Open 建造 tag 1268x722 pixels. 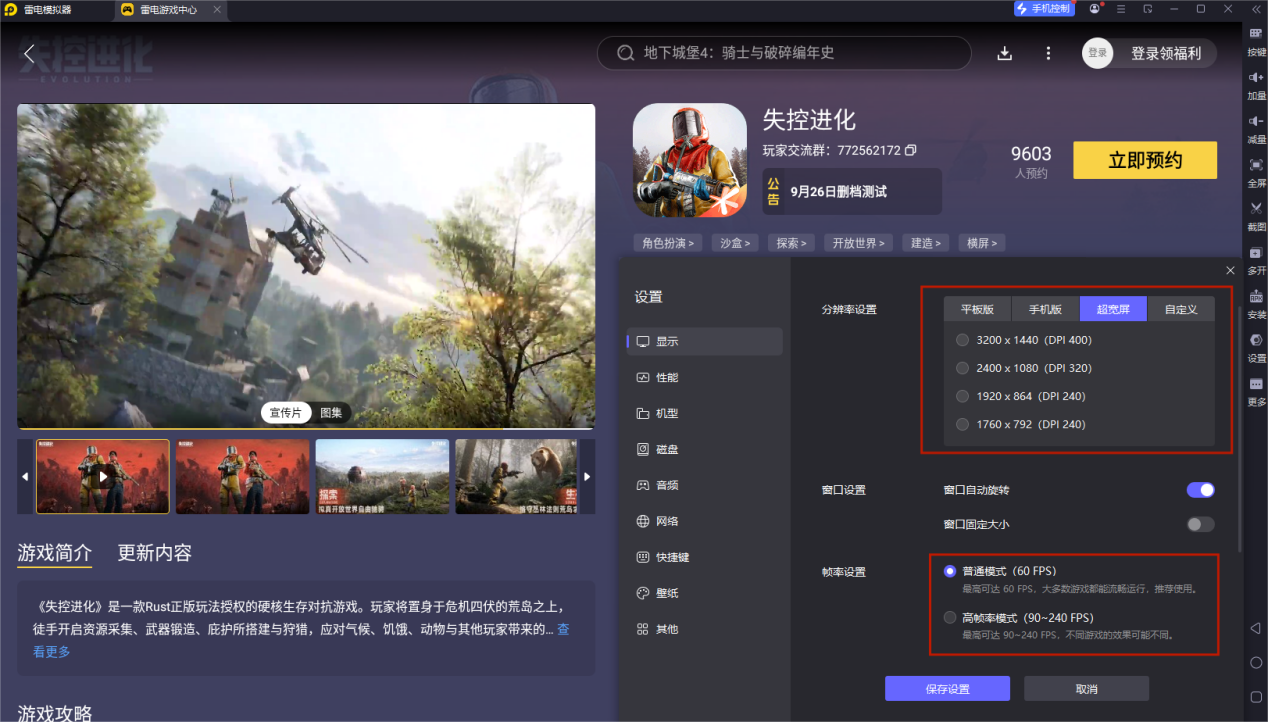click(x=925, y=243)
